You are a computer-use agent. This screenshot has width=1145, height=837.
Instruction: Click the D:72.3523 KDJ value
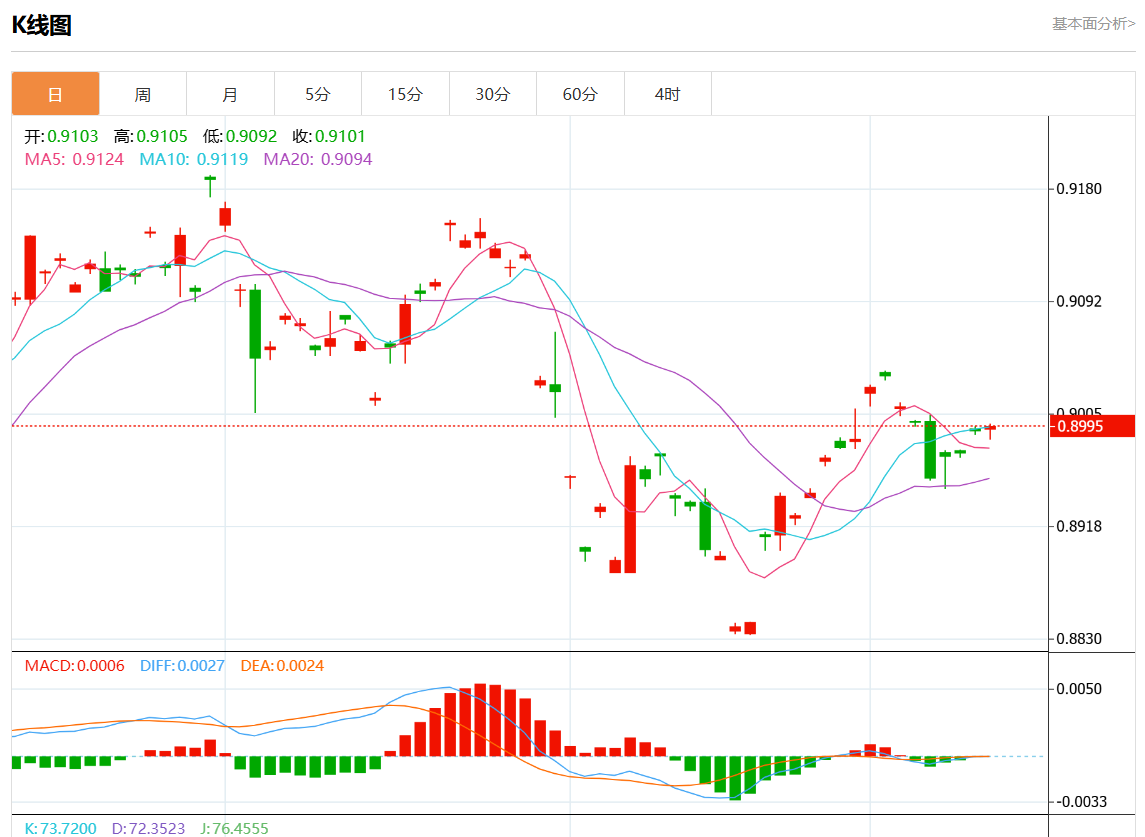pyautogui.click(x=148, y=829)
